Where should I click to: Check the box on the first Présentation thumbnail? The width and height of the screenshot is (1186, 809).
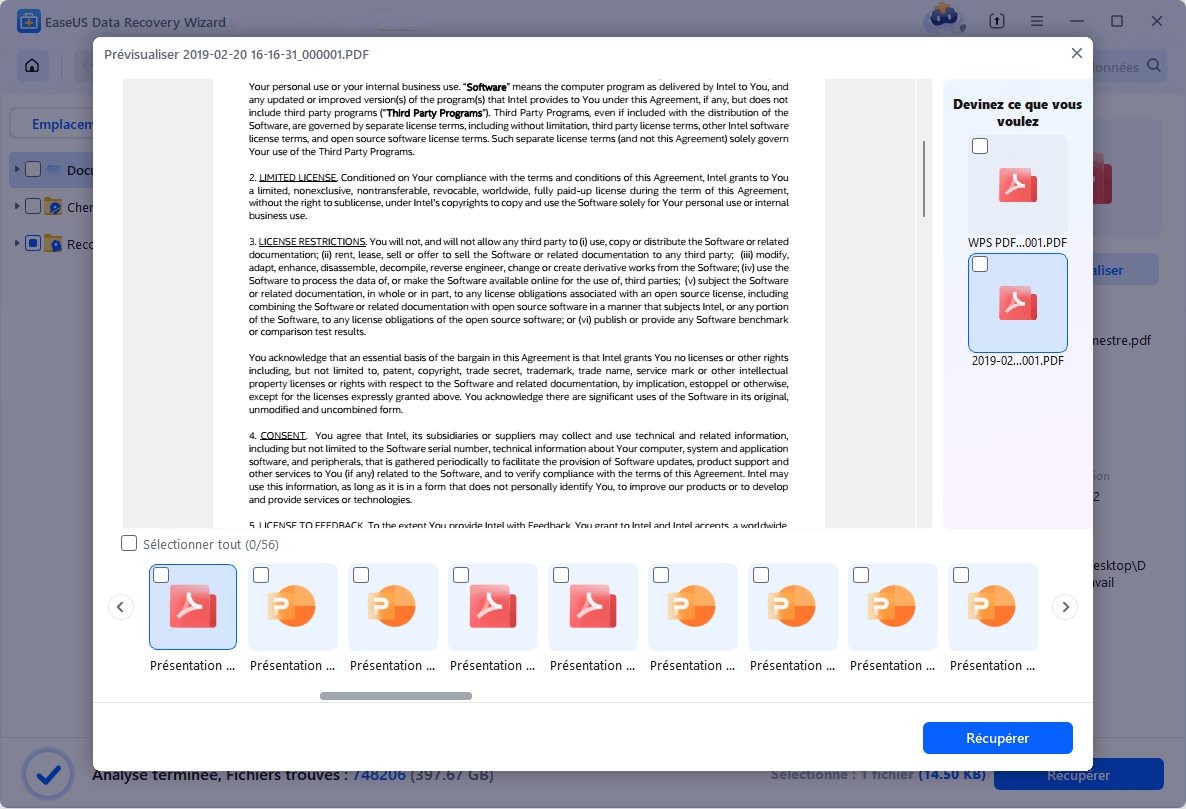(161, 573)
